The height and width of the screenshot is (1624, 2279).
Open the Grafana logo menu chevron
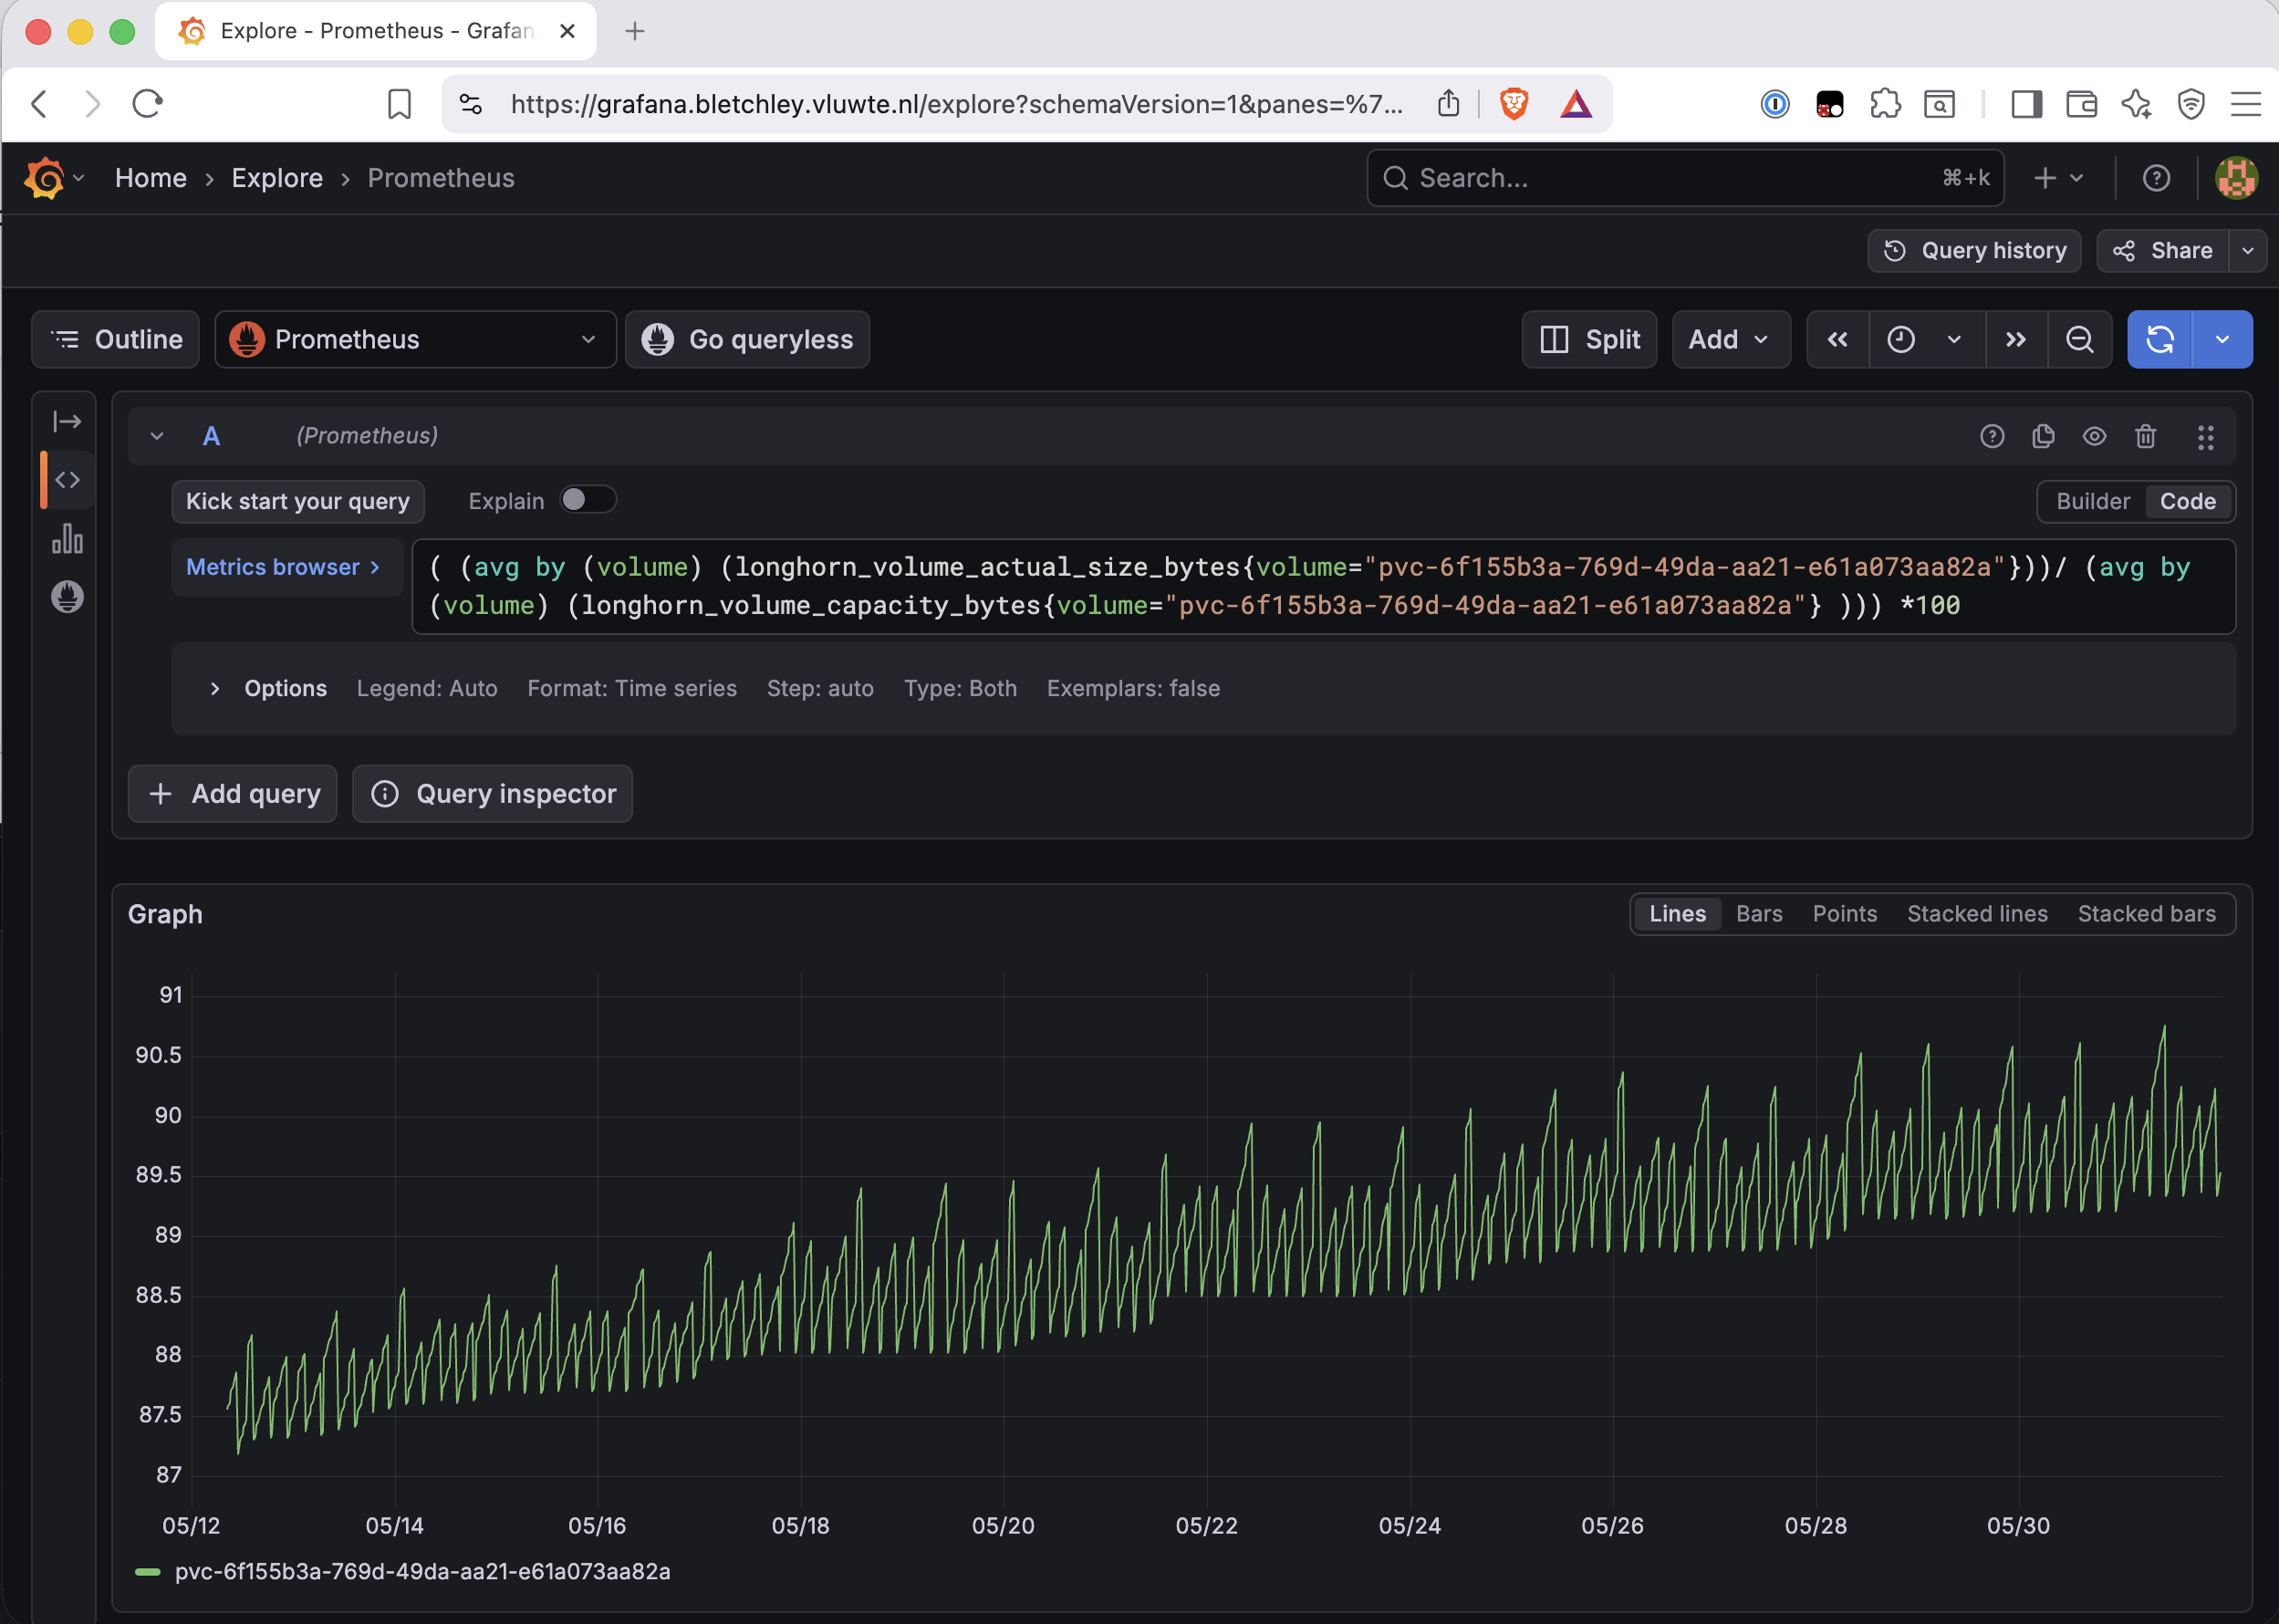point(79,178)
